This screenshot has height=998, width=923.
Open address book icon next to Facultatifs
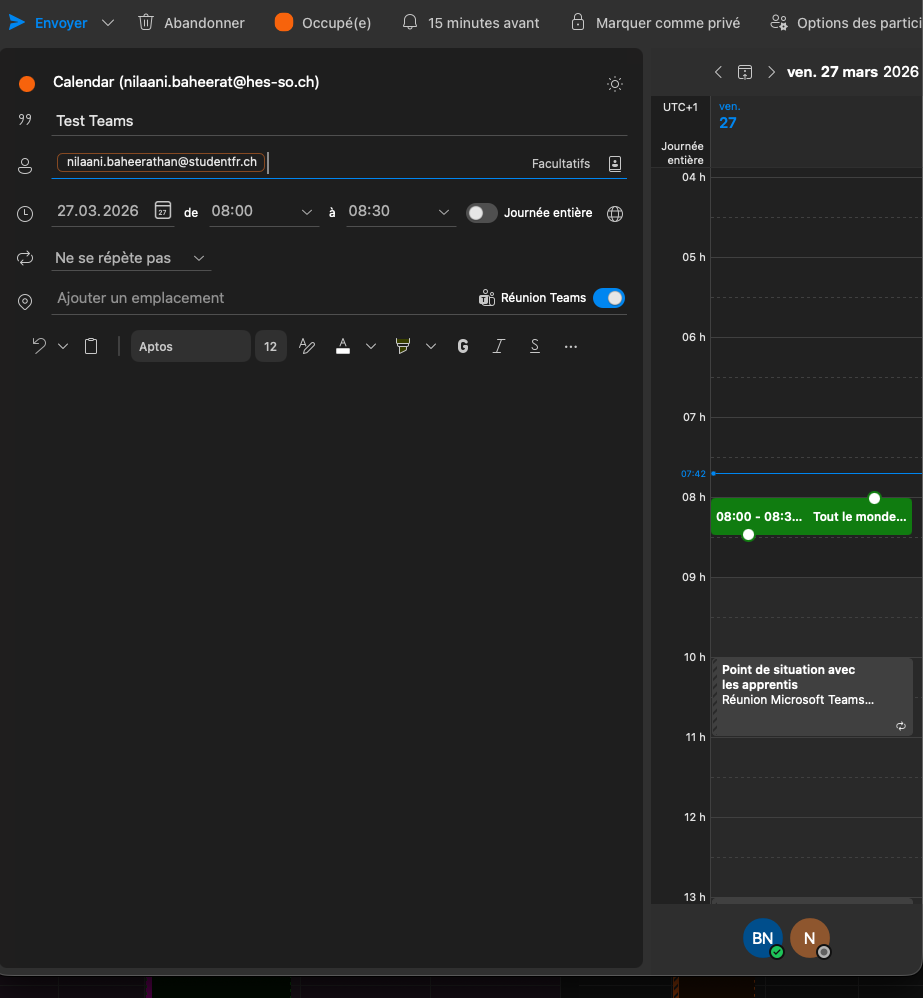click(615, 164)
